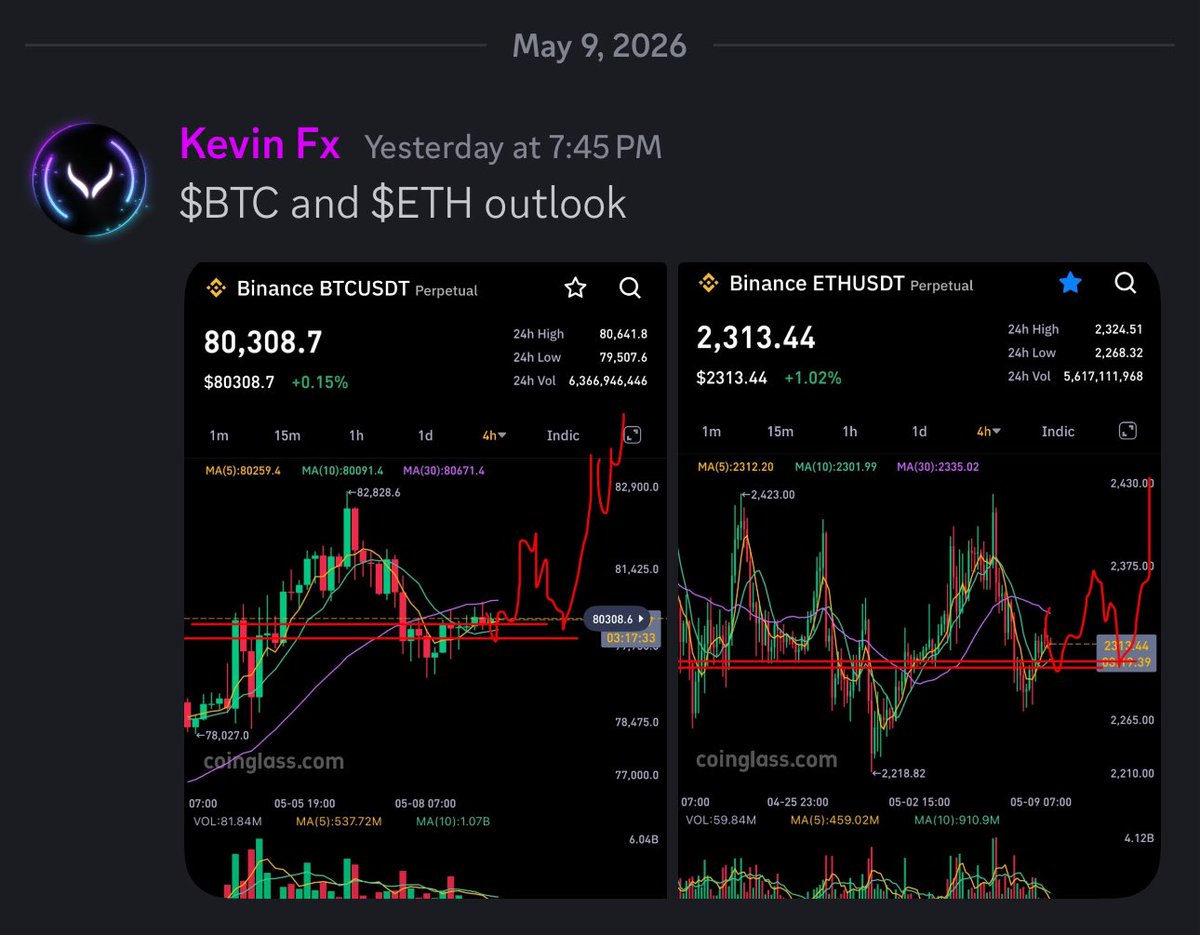This screenshot has width=1200, height=935.
Task: Select 1d timeframe on ETHUSDT chart
Action: (919, 431)
